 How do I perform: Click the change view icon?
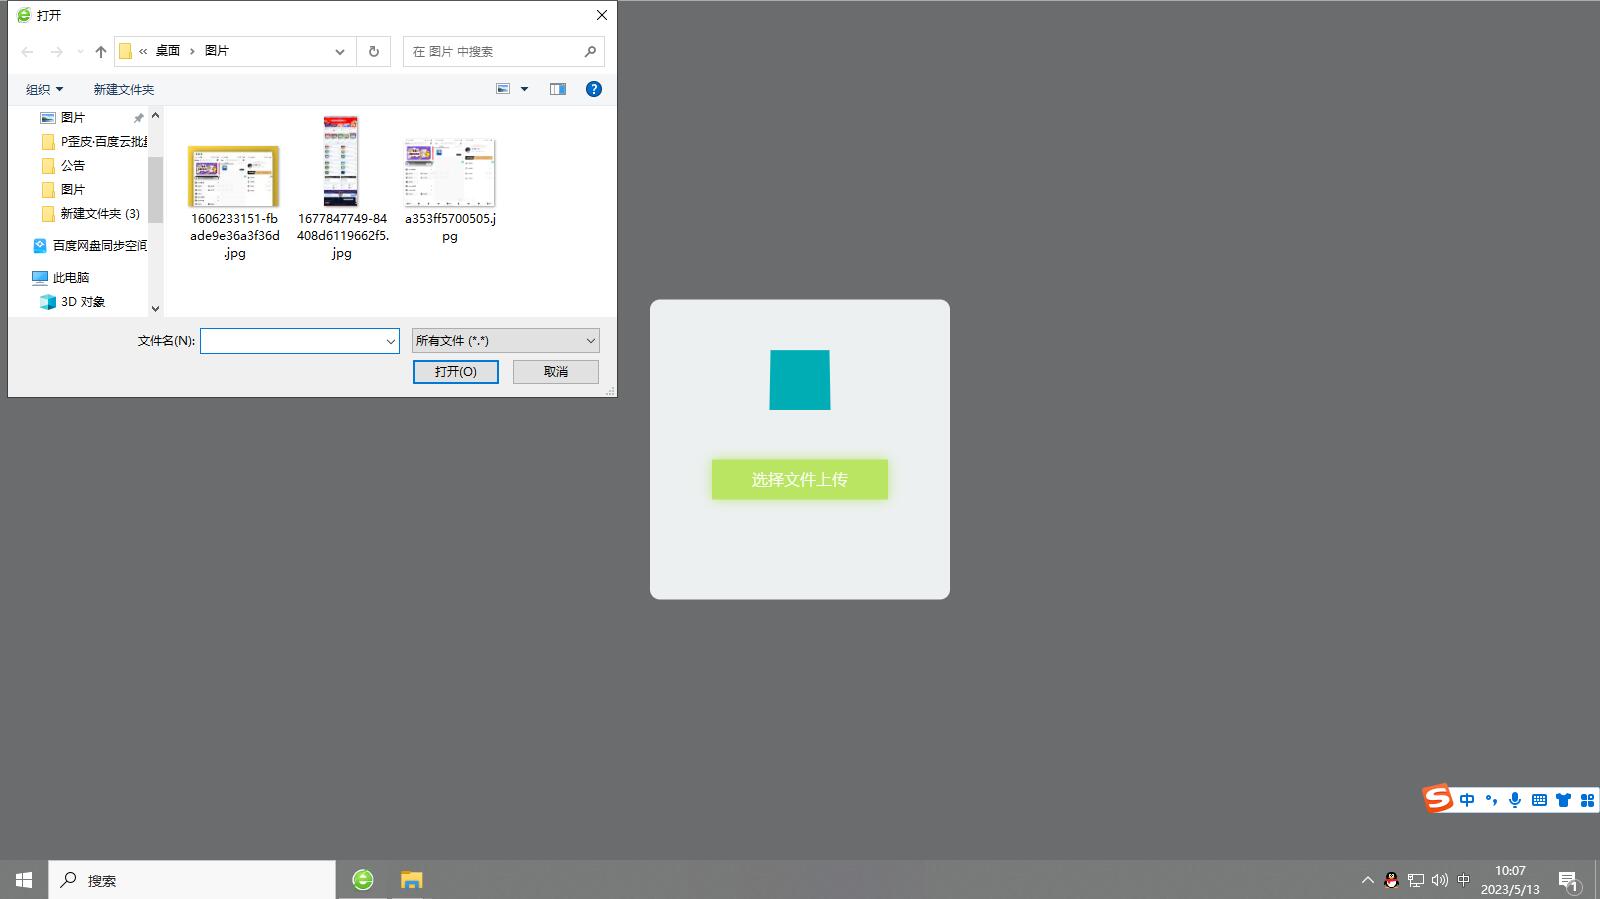click(503, 89)
